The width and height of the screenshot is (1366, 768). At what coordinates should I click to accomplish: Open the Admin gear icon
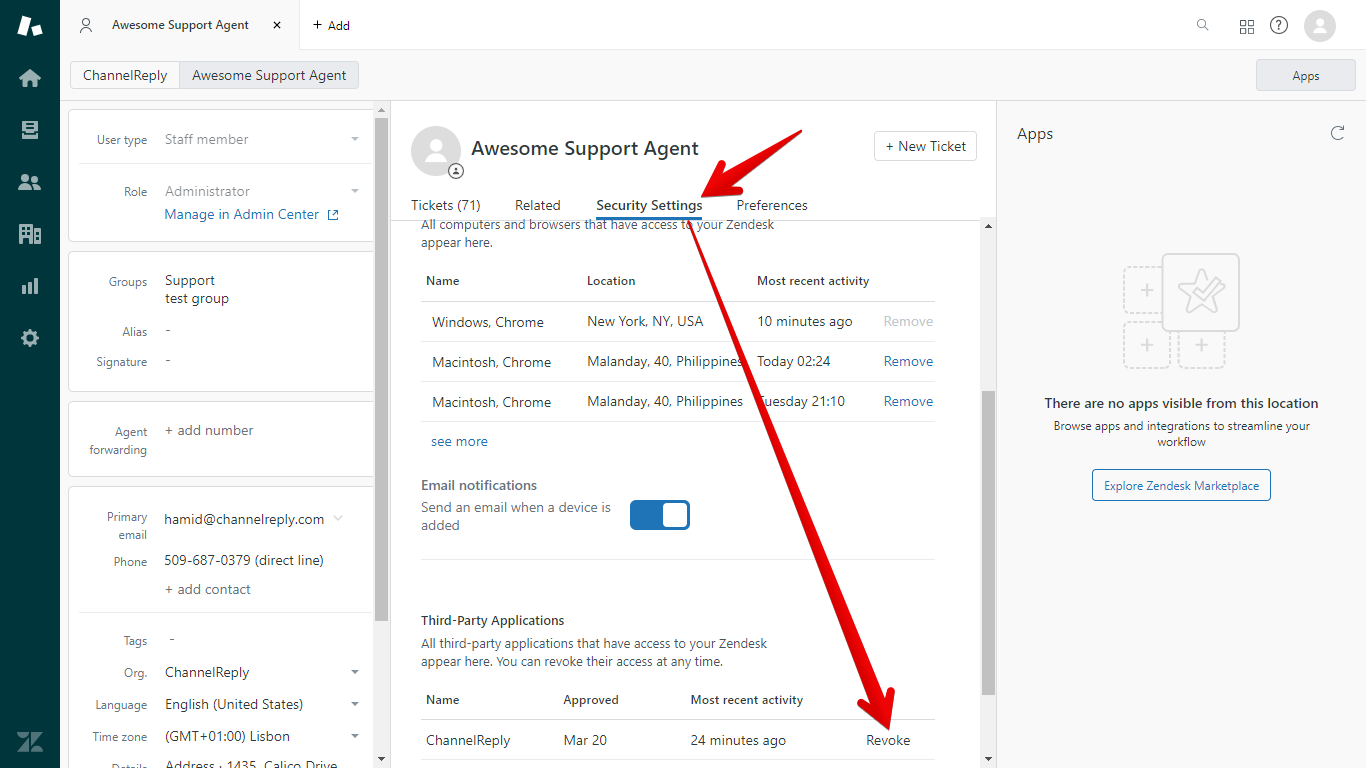coord(30,338)
